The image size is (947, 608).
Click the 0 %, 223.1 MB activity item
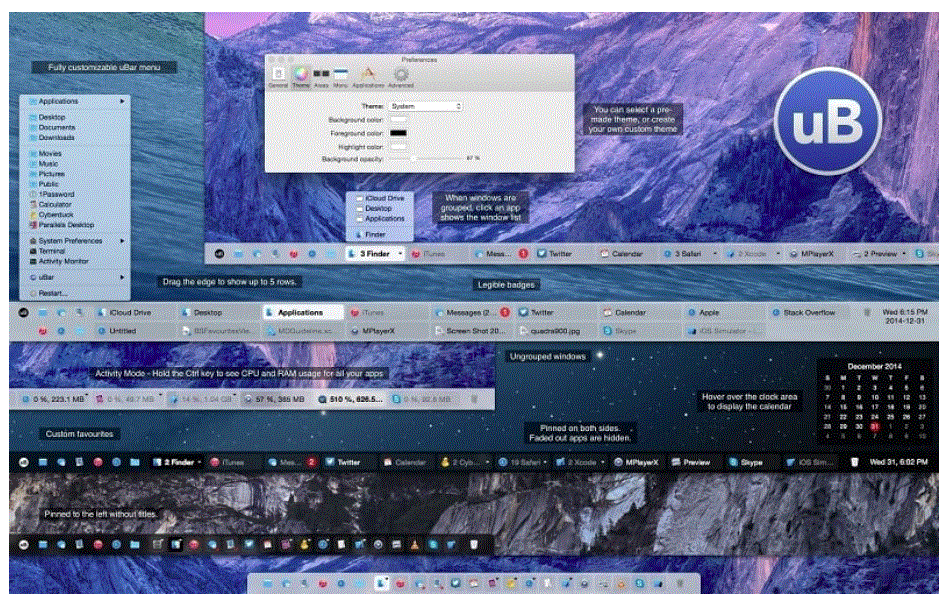[x=53, y=399]
